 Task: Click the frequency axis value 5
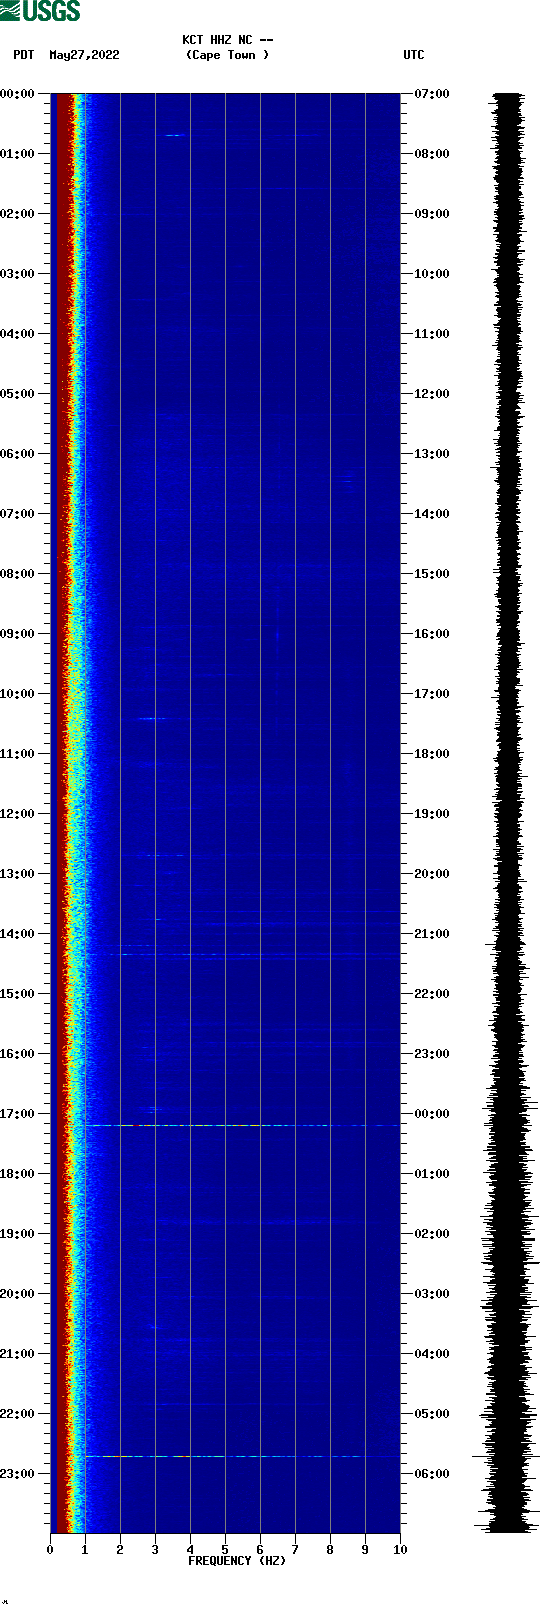click(x=225, y=1550)
